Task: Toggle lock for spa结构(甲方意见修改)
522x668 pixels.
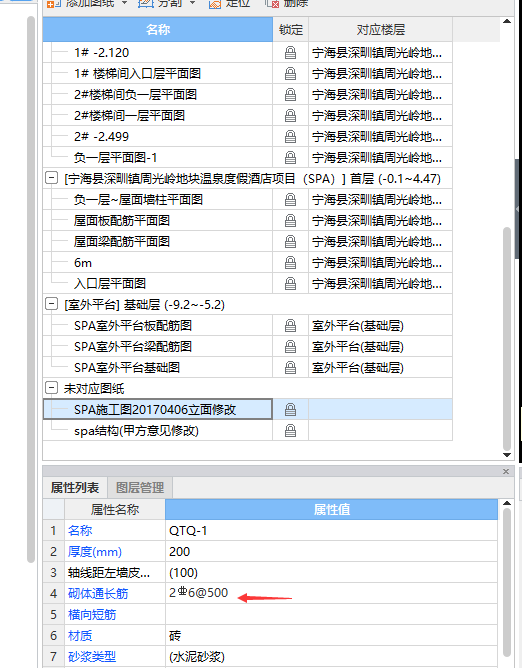Action: coord(290,431)
